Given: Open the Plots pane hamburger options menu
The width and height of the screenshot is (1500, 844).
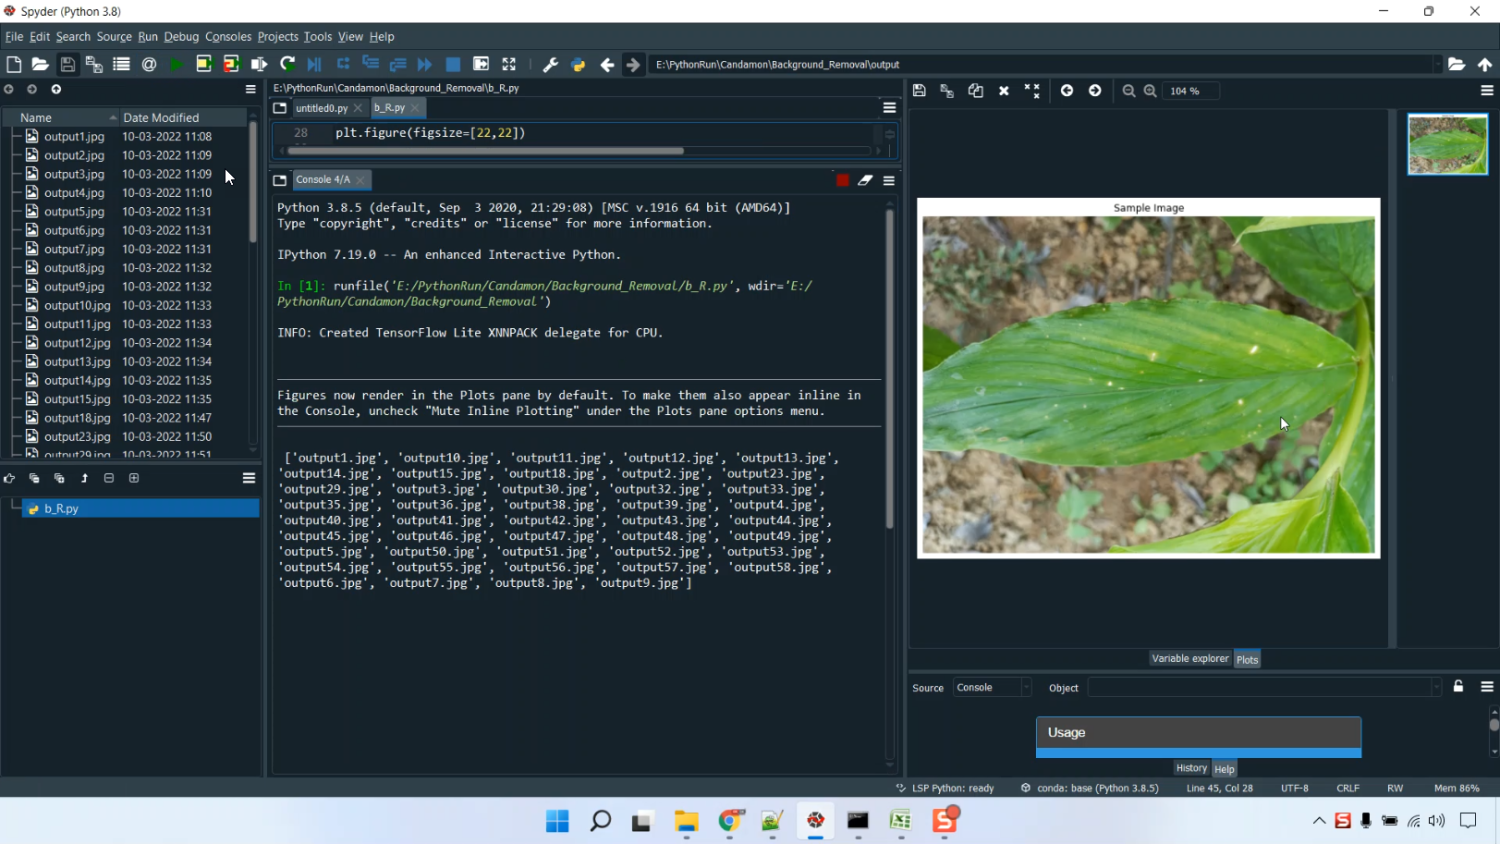Looking at the screenshot, I should tap(1487, 91).
